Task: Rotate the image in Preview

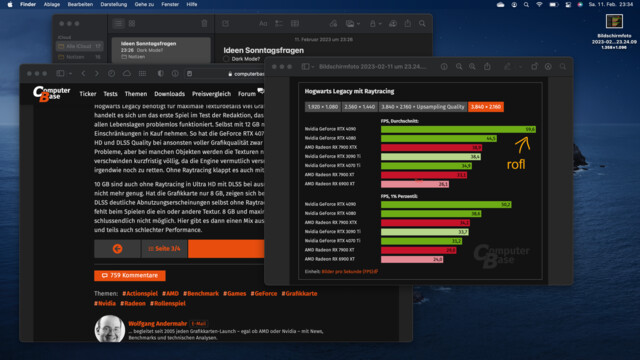Action: point(534,67)
